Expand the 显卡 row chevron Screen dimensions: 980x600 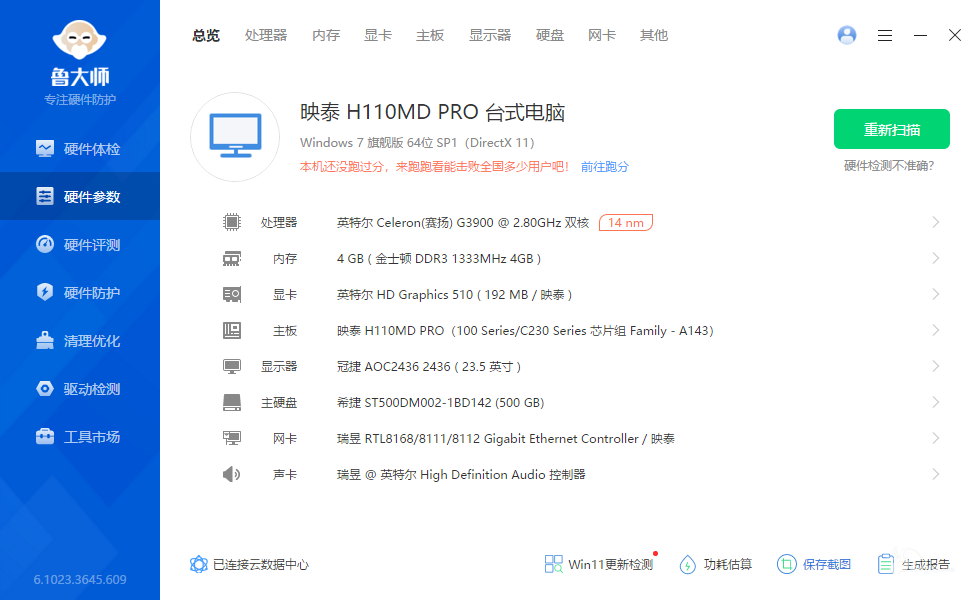(x=936, y=294)
